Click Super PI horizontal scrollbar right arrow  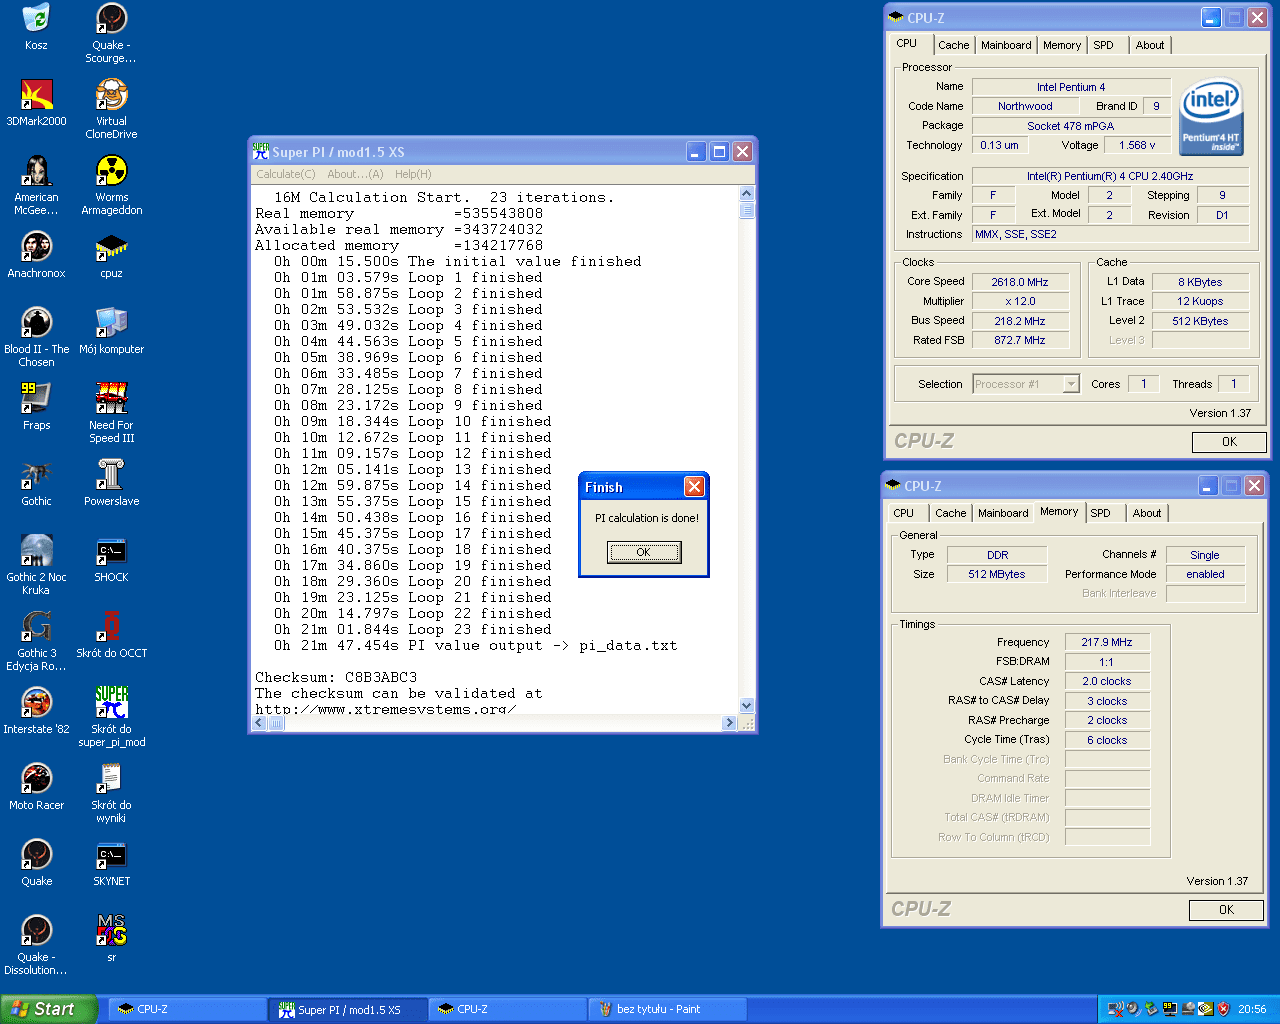click(729, 723)
